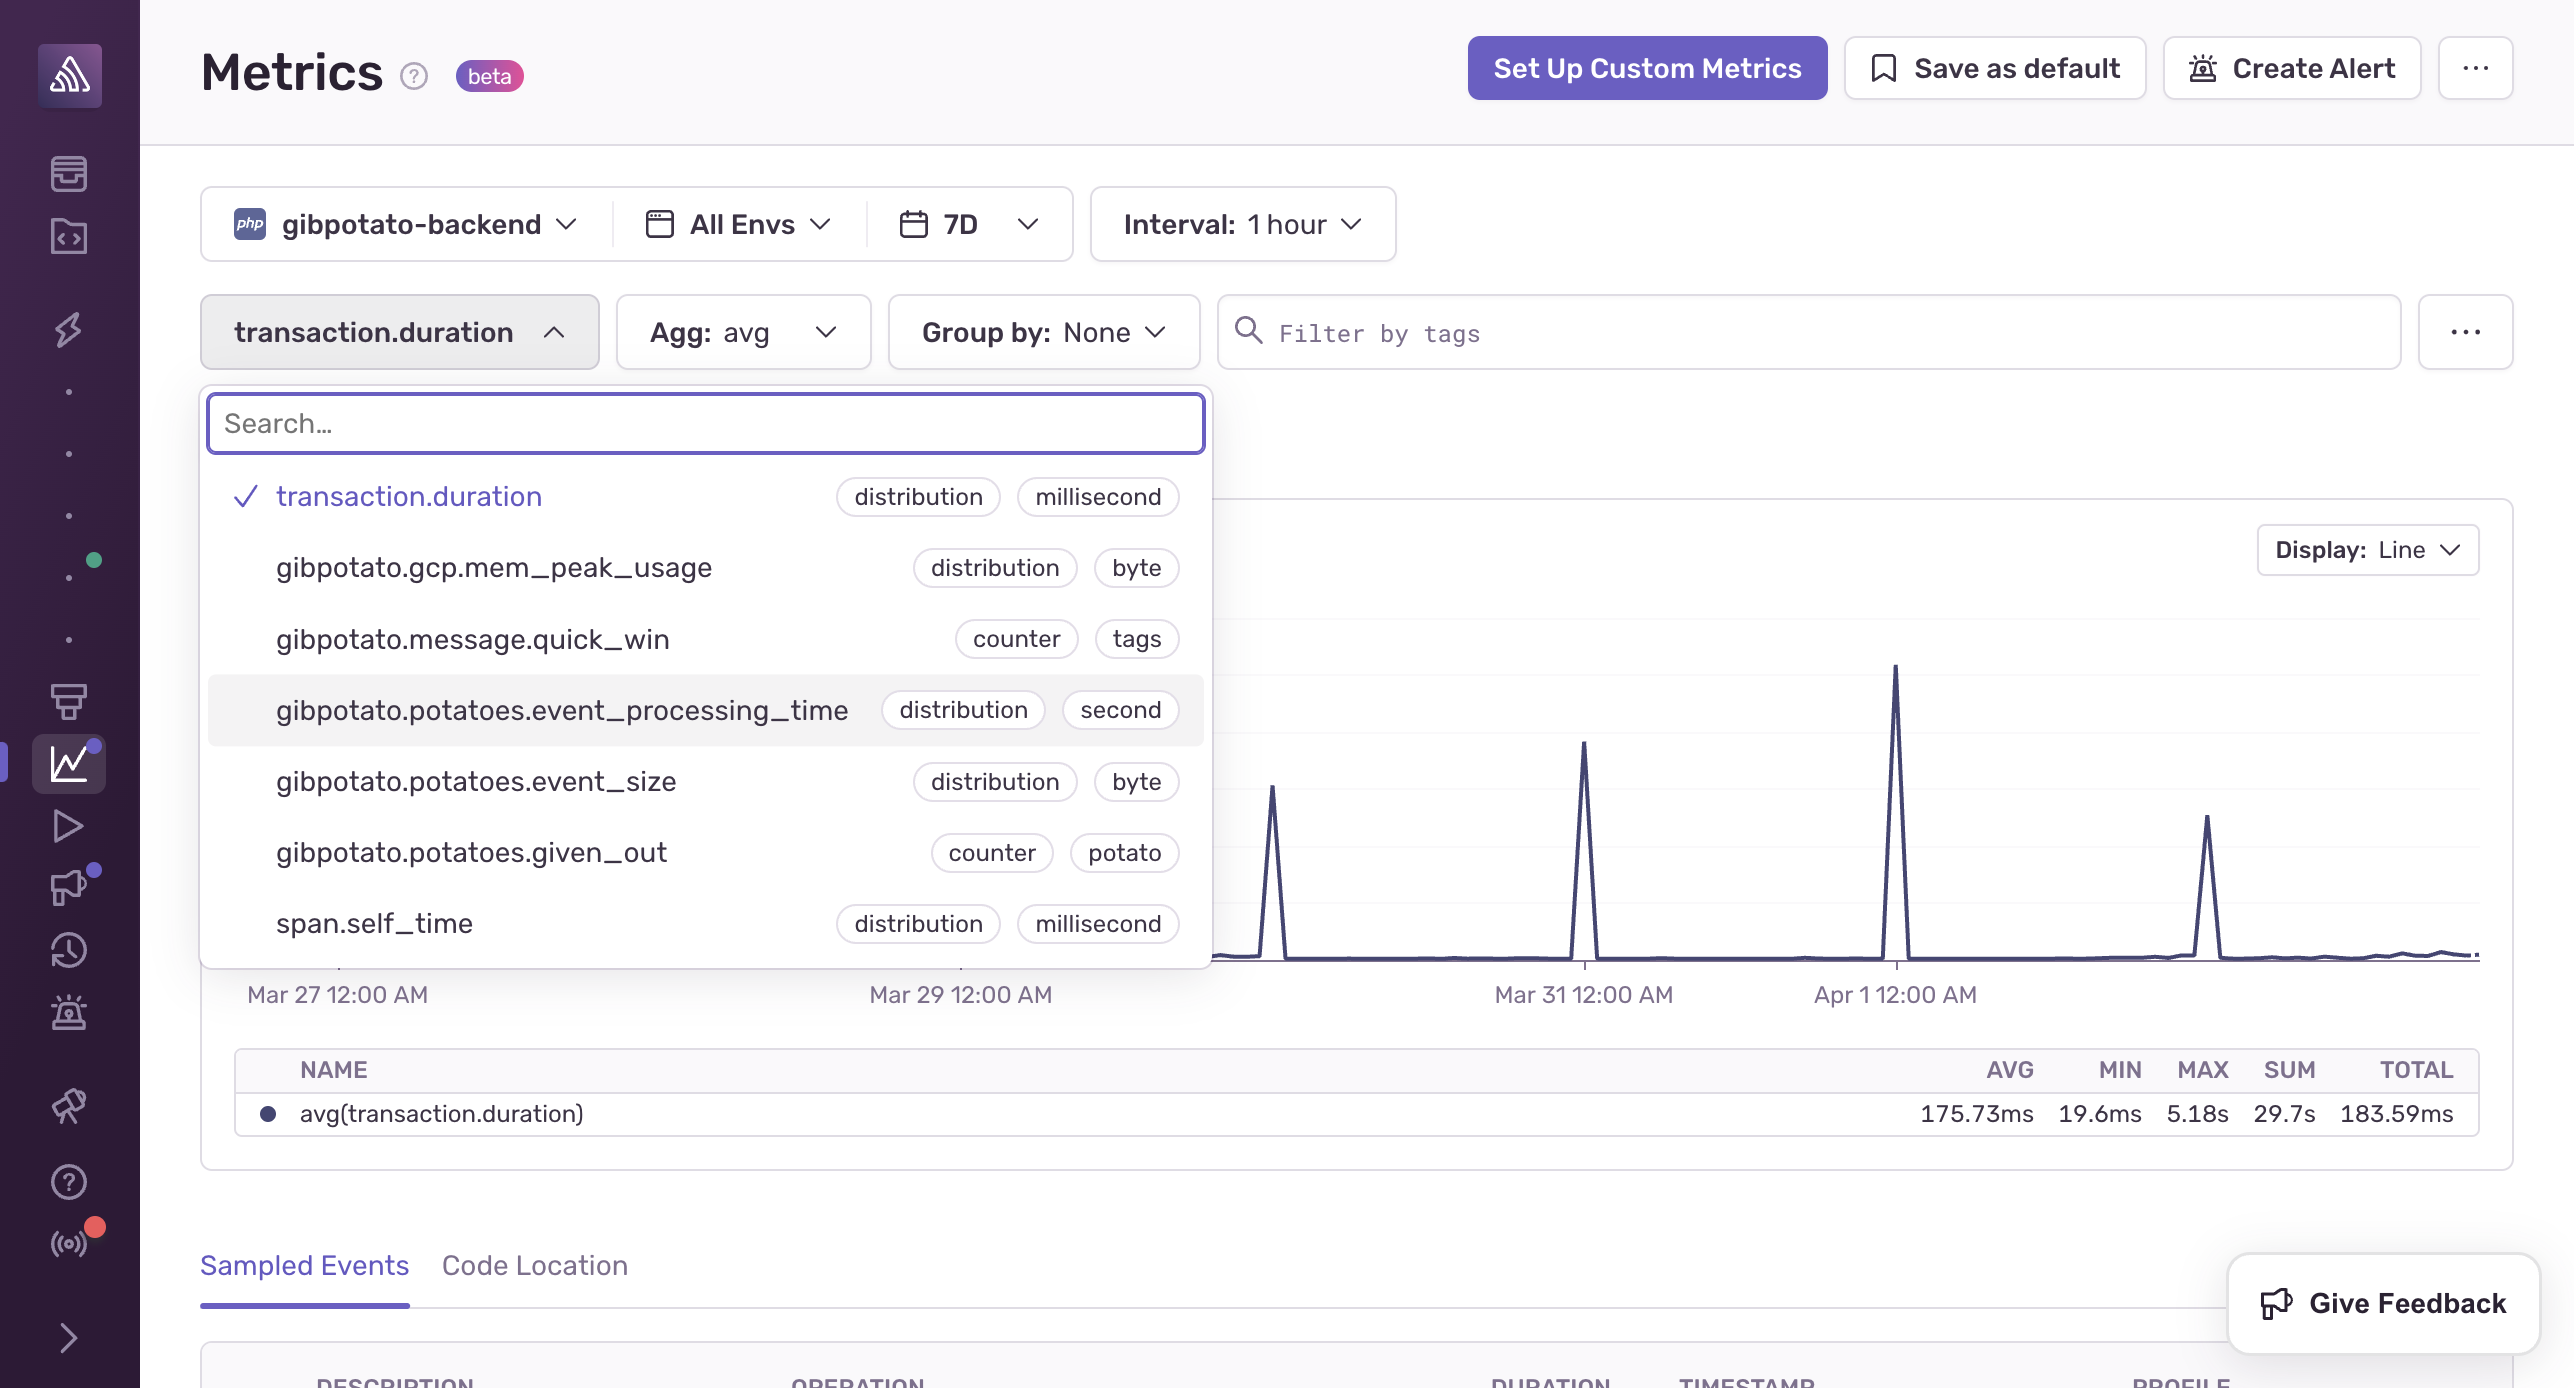Open User Feedback megaphone icon in sidebar
The width and height of the screenshot is (2574, 1388).
point(69,888)
